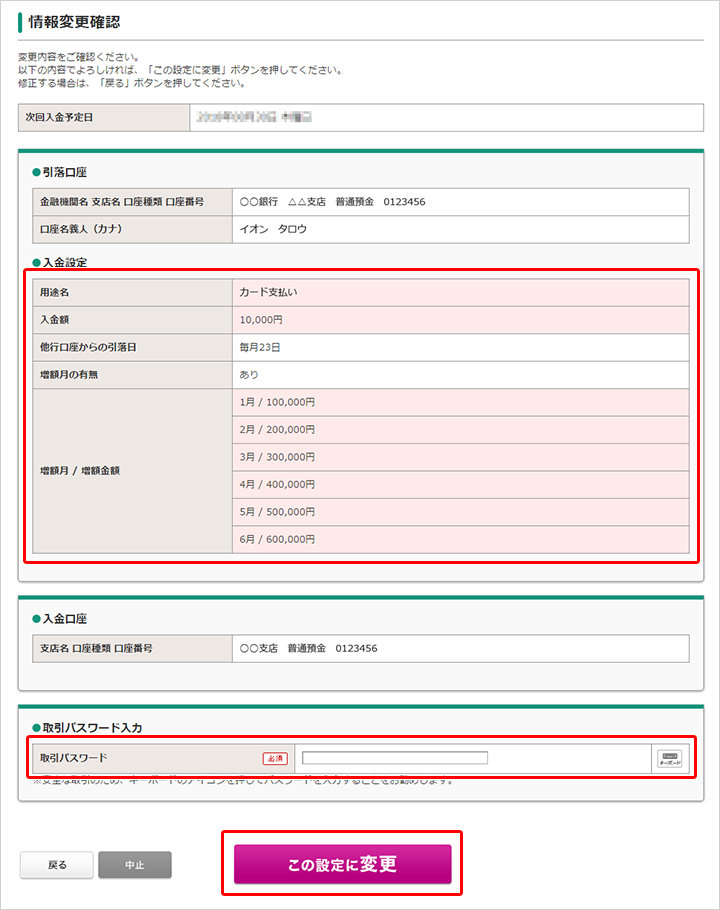
Task: Click the blurred next deposit date value
Action: pos(255,117)
